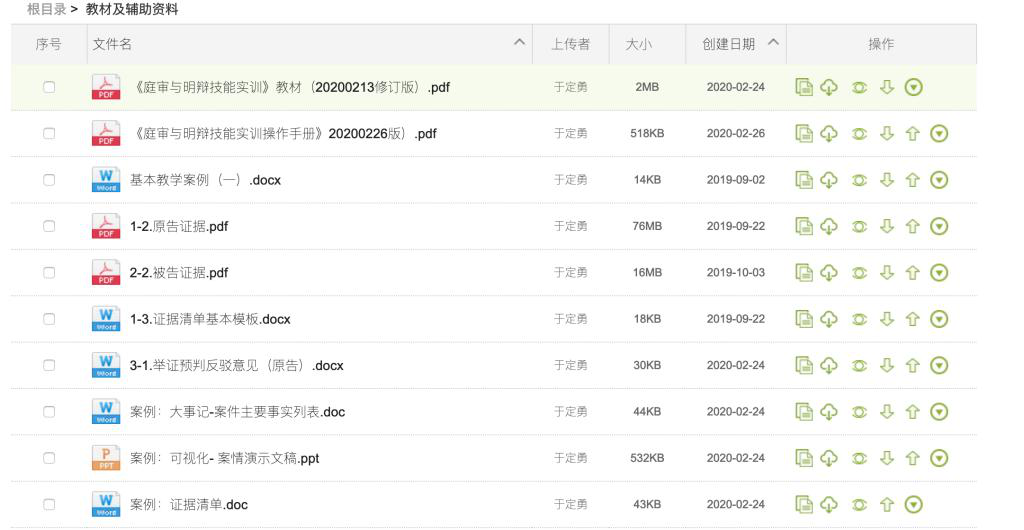This screenshot has height=530, width=1024.
Task: Move first 教材 pdf row down with arrow
Action: tap(886, 87)
